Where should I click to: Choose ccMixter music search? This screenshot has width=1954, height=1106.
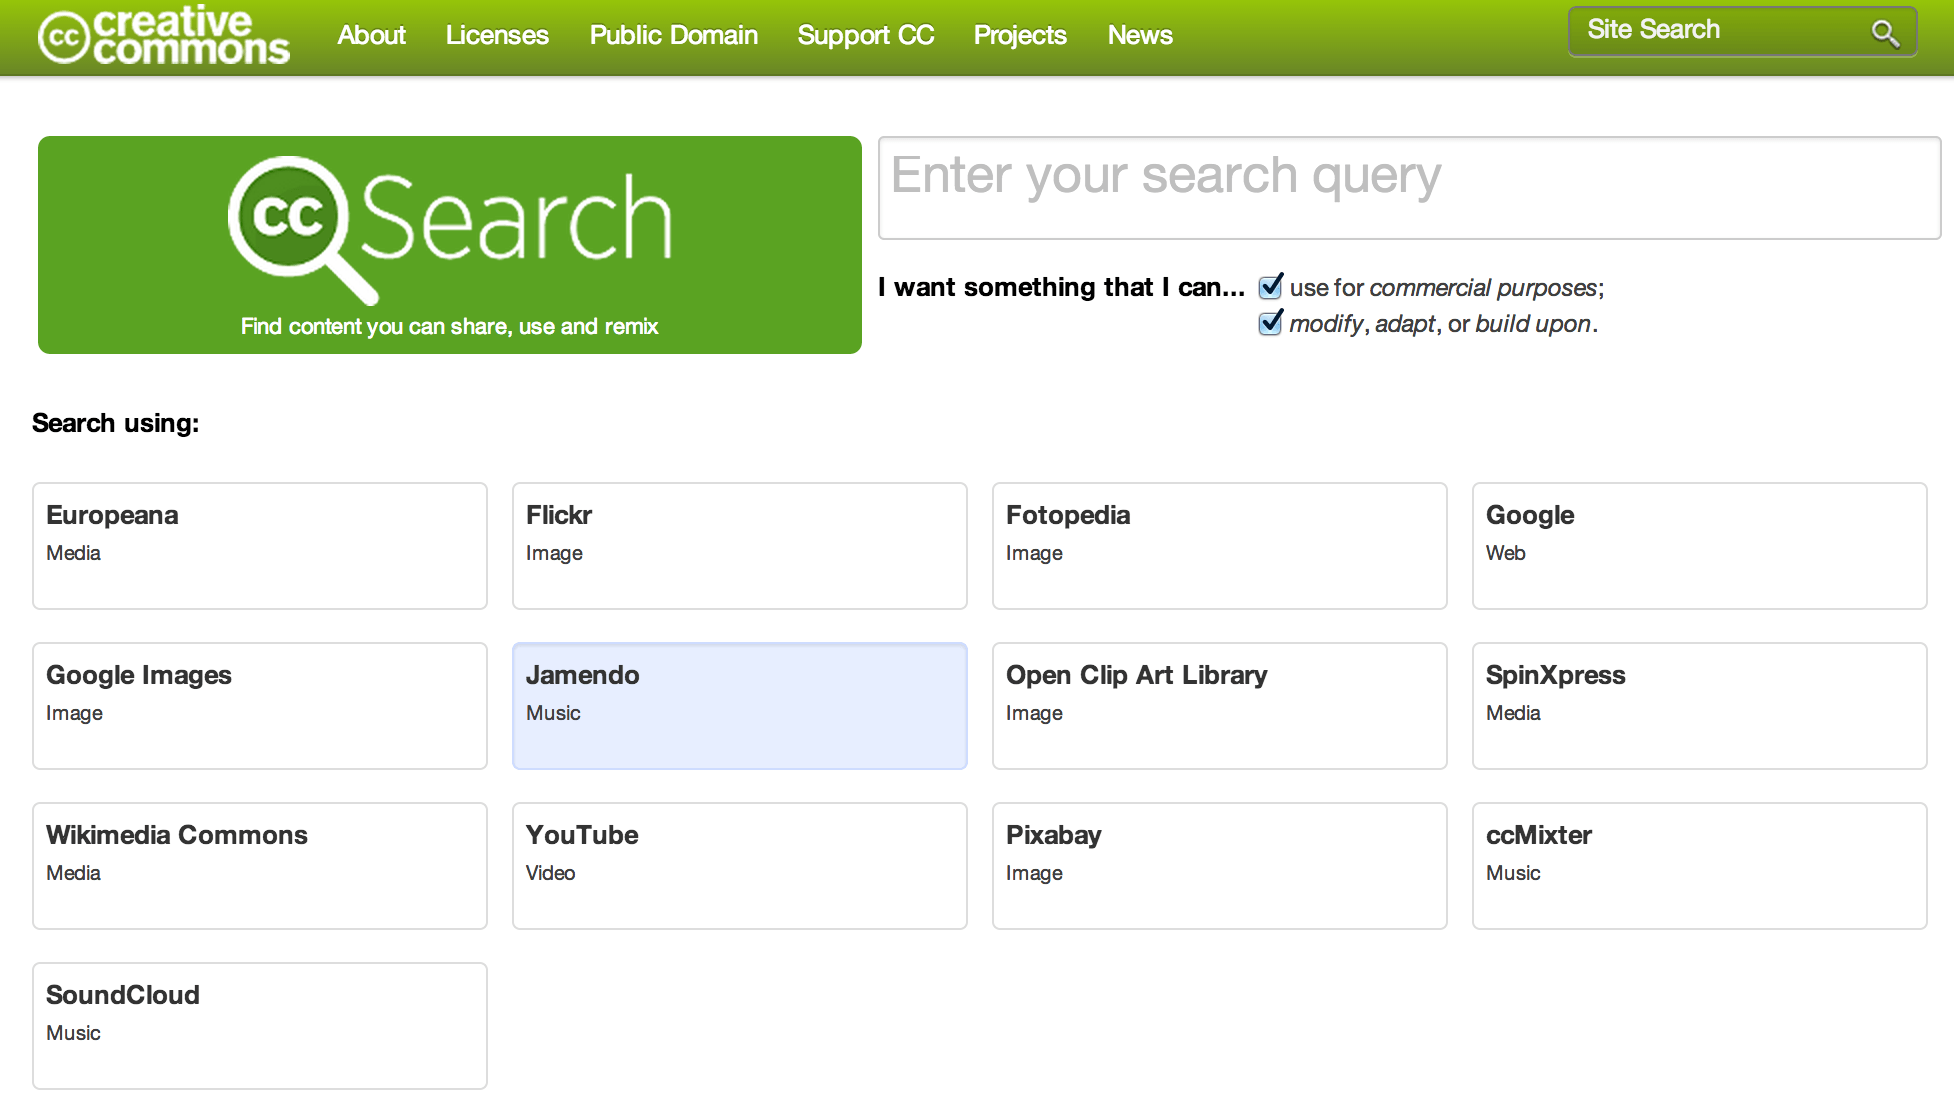(1700, 866)
